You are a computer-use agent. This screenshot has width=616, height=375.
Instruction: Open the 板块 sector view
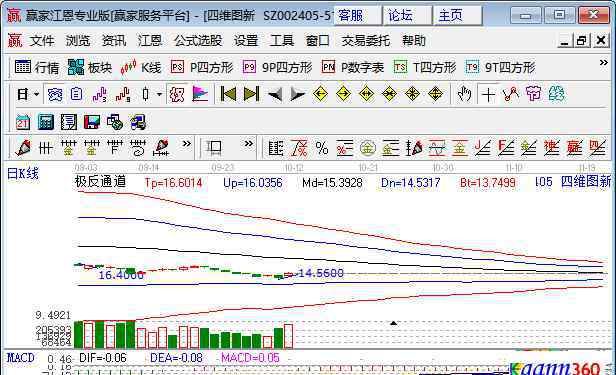click(90, 68)
